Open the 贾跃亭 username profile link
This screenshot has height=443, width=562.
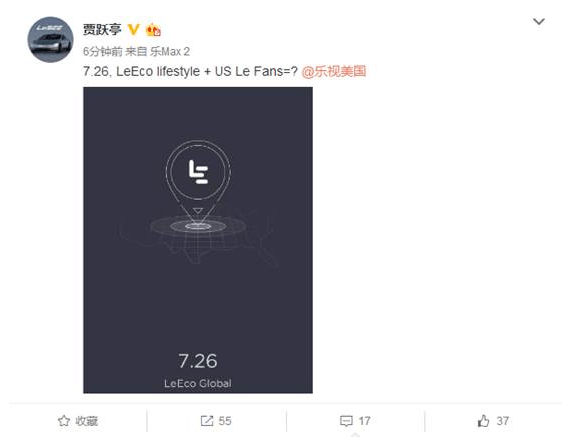[102, 29]
